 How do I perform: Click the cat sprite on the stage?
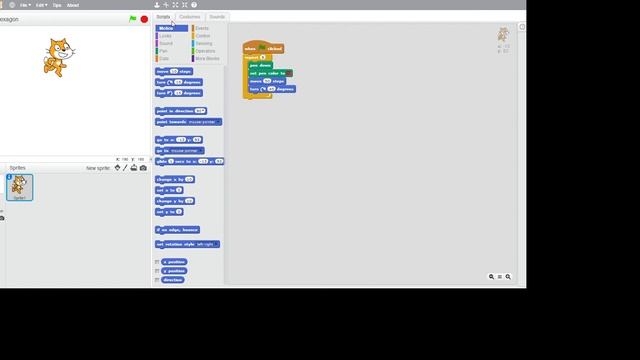click(59, 57)
